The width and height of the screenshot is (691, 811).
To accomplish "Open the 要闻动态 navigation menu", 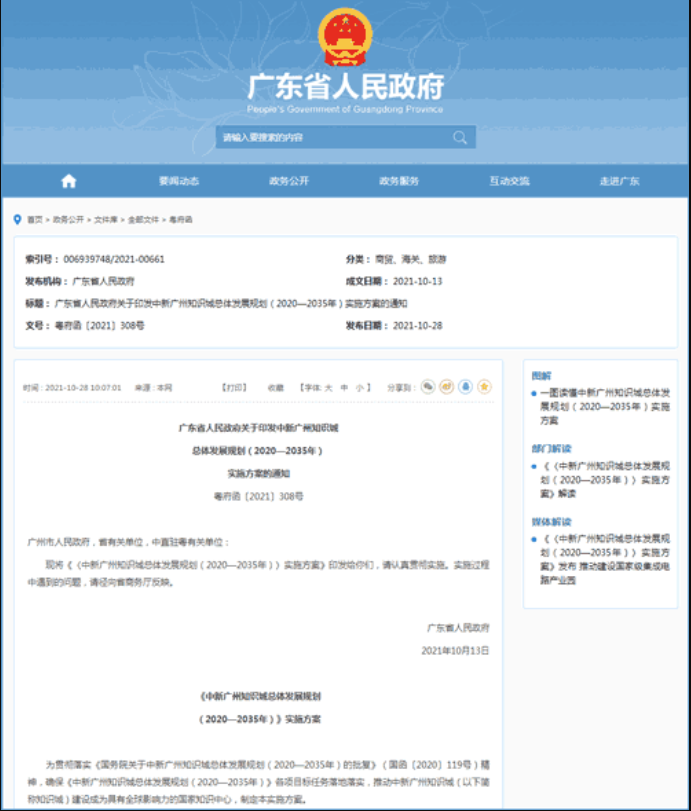I will [179, 181].
